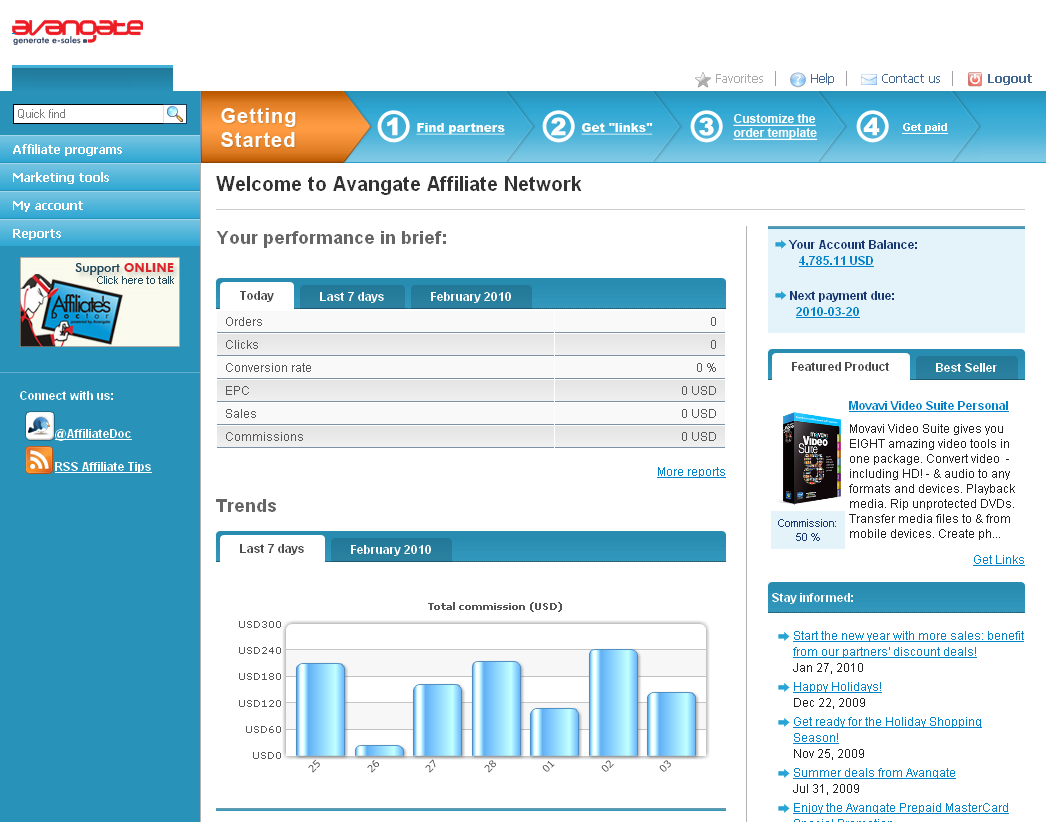The image size is (1046, 822).
Task: Click the More reports link
Action: click(691, 472)
